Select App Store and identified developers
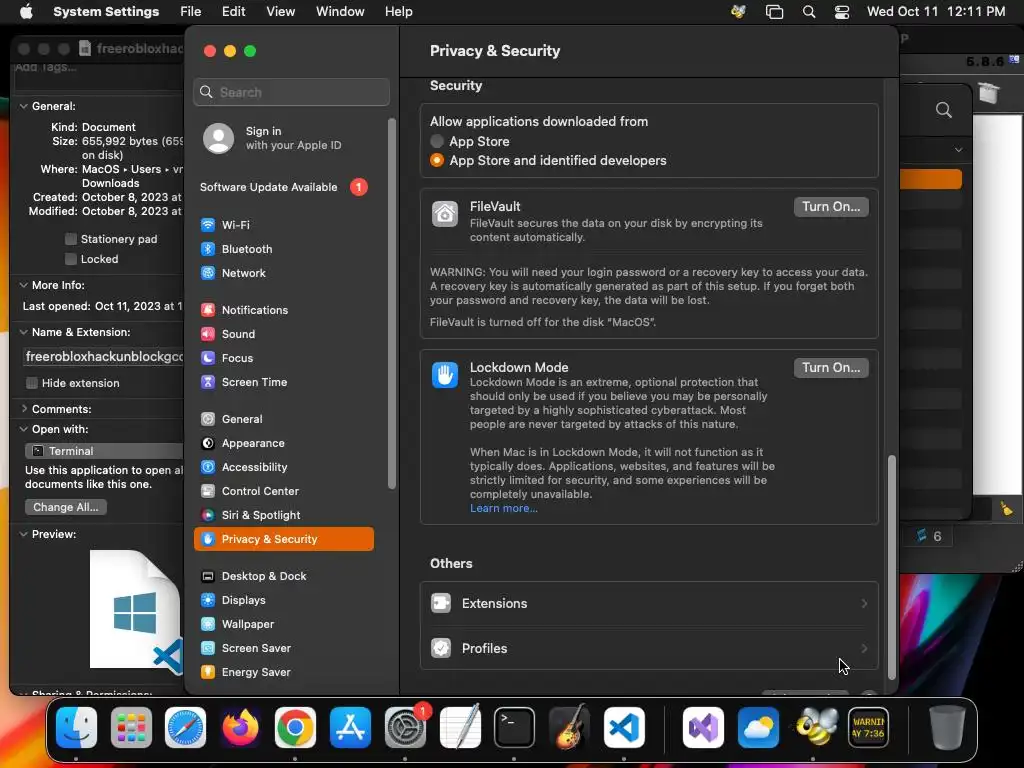Image resolution: width=1024 pixels, height=768 pixels. point(437,160)
